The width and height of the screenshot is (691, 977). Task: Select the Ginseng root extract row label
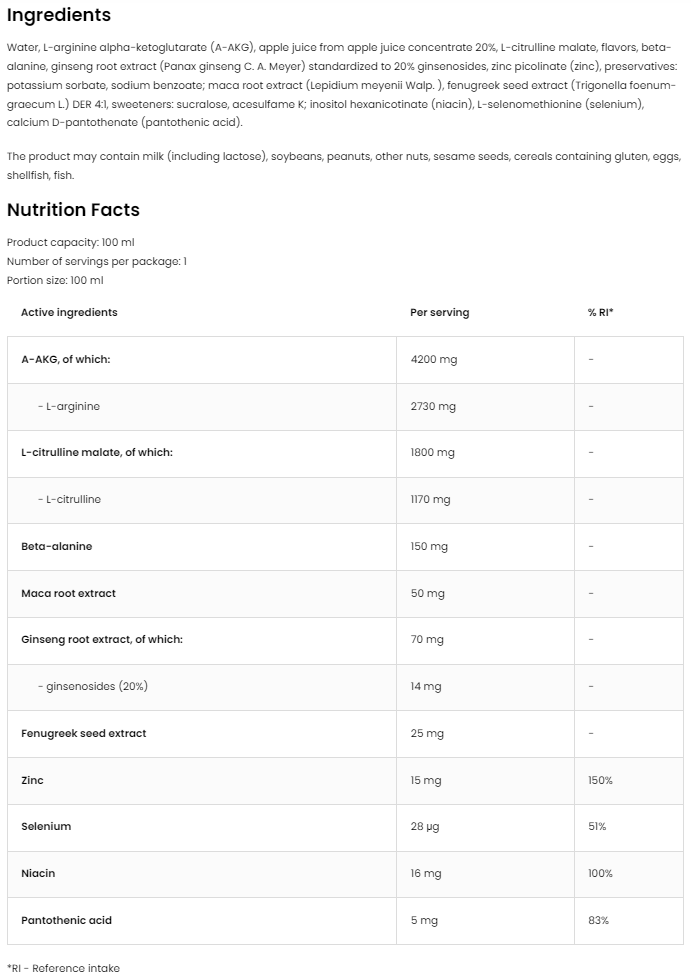pos(101,639)
